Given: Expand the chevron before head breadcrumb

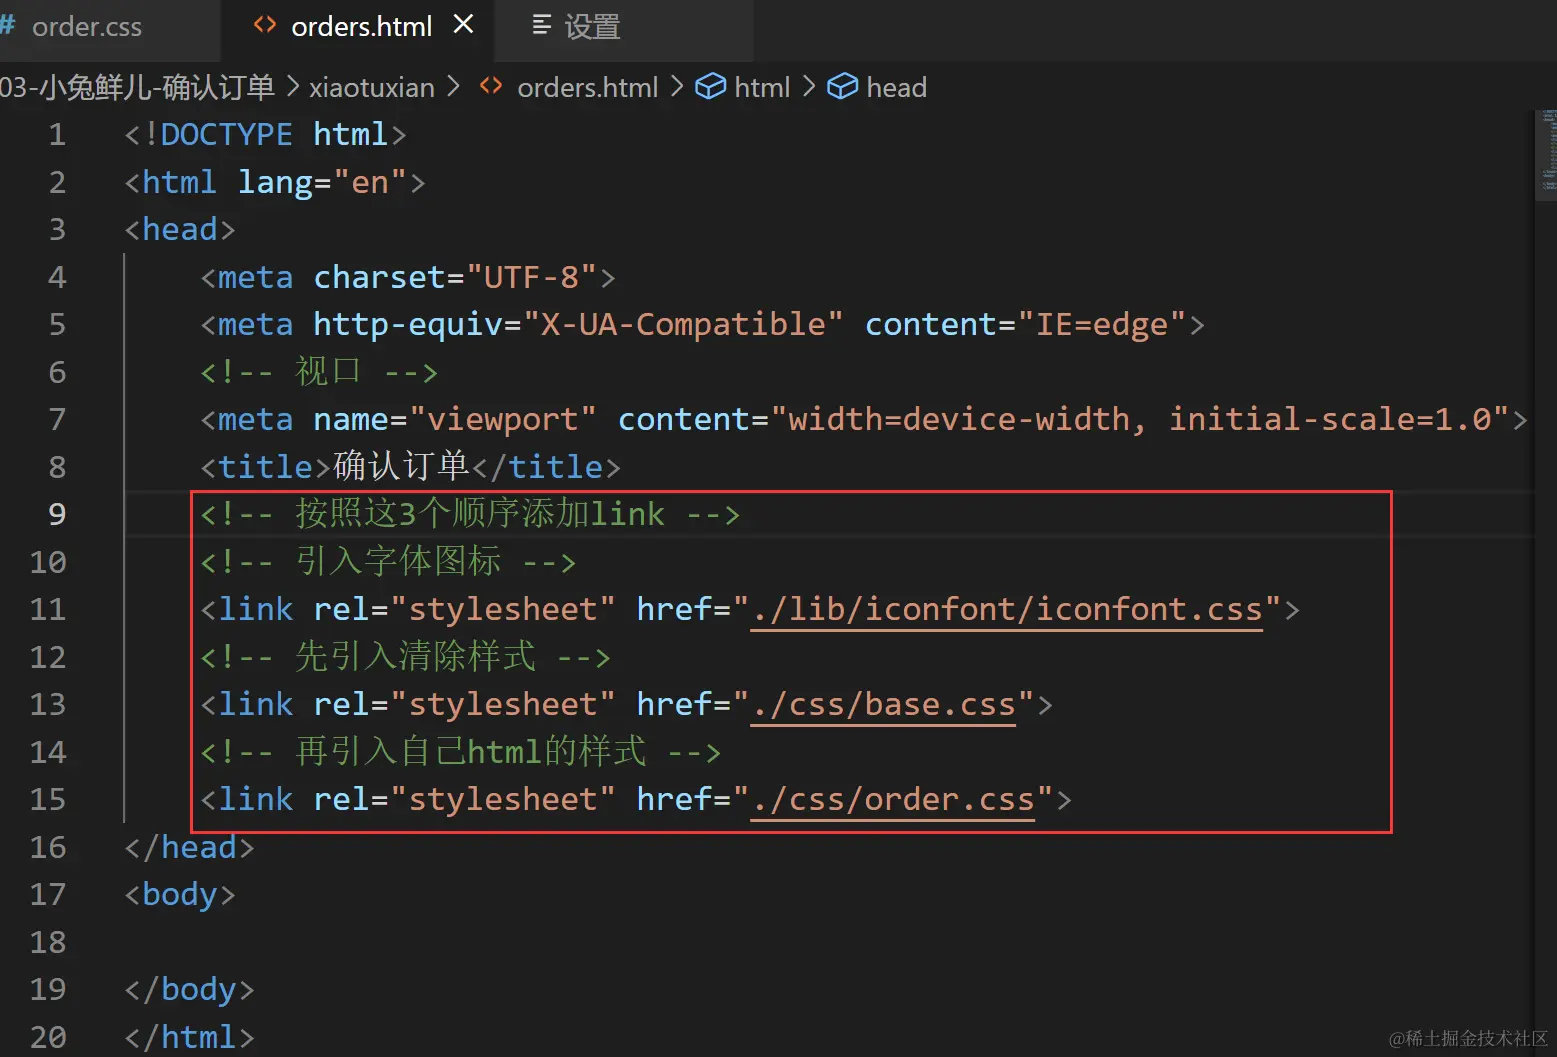Looking at the screenshot, I should coord(809,87).
